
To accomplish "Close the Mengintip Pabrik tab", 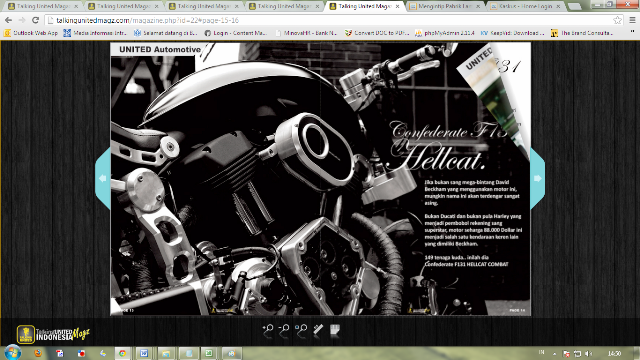I will [x=478, y=7].
